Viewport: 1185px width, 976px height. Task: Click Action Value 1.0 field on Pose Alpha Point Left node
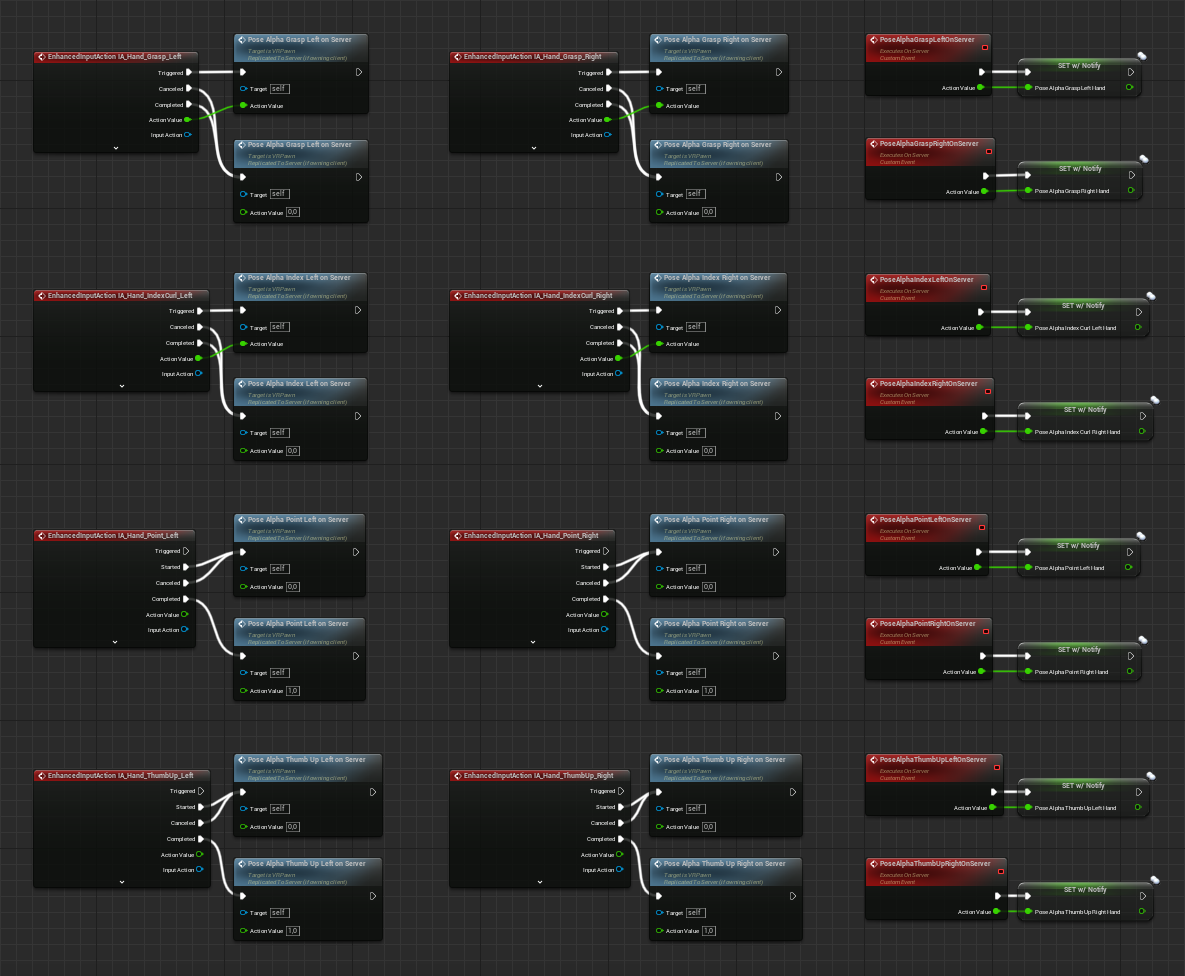[x=292, y=691]
